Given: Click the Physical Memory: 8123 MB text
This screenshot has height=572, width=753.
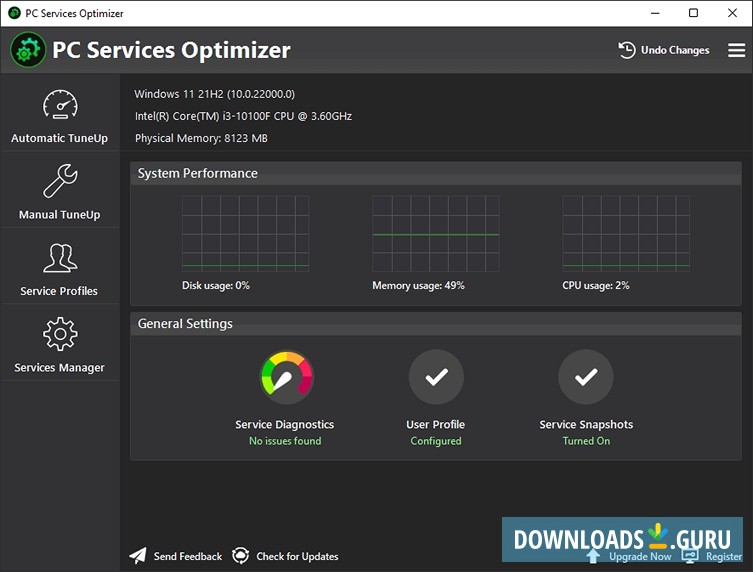Looking at the screenshot, I should pos(201,138).
